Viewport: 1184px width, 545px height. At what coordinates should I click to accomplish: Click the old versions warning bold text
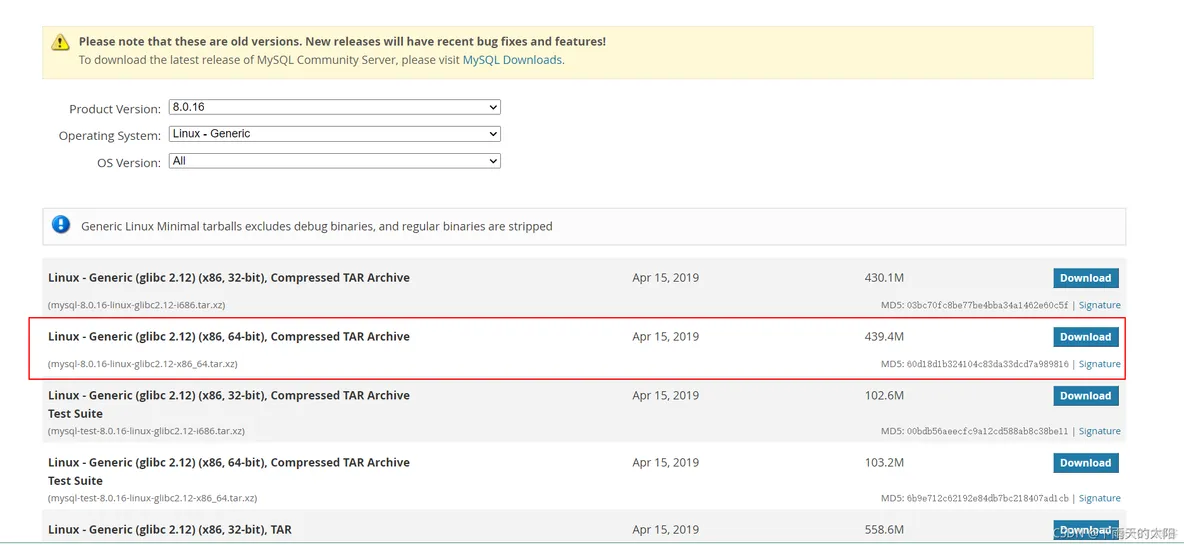342,42
